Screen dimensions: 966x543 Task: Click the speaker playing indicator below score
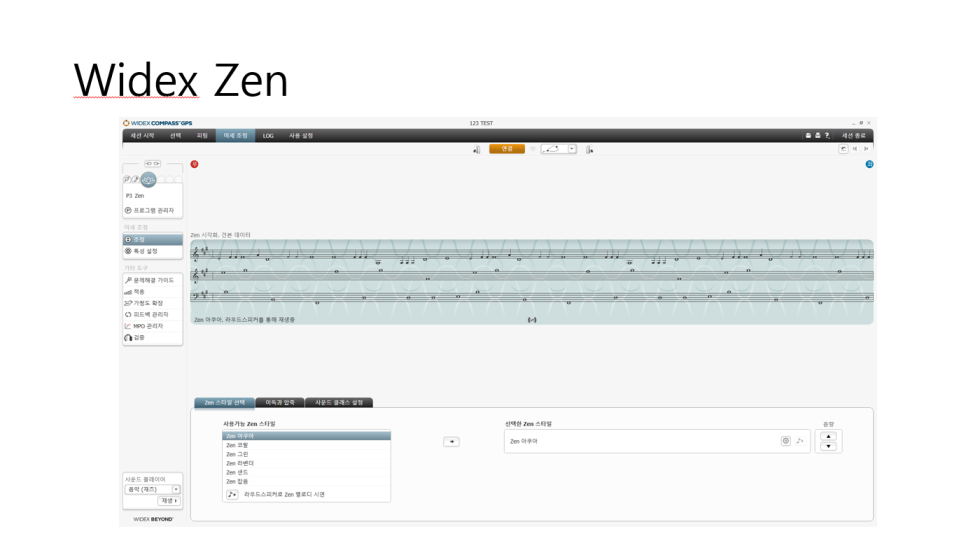(532, 320)
